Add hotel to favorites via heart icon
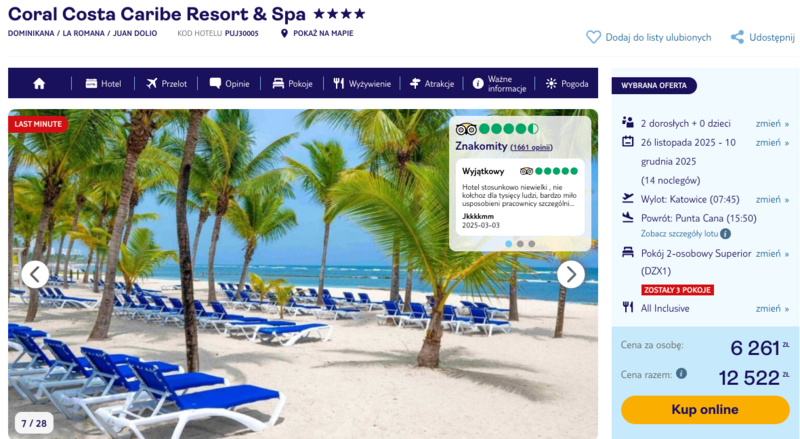This screenshot has width=800, height=439. (593, 37)
